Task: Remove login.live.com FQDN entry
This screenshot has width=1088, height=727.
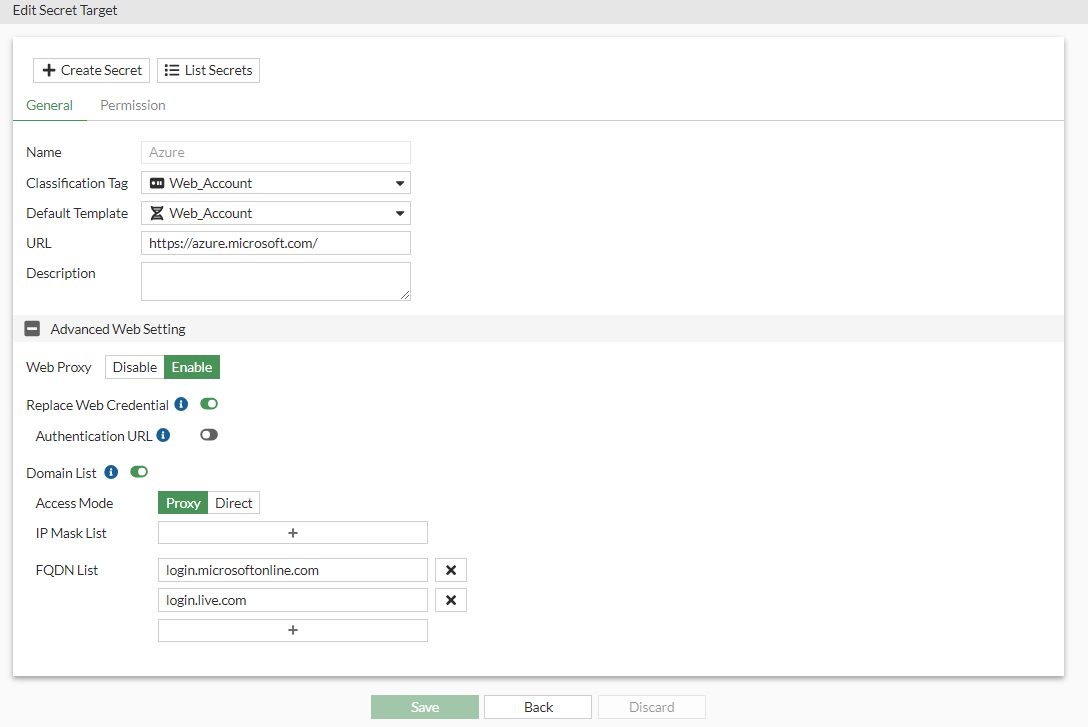Action: coord(450,600)
